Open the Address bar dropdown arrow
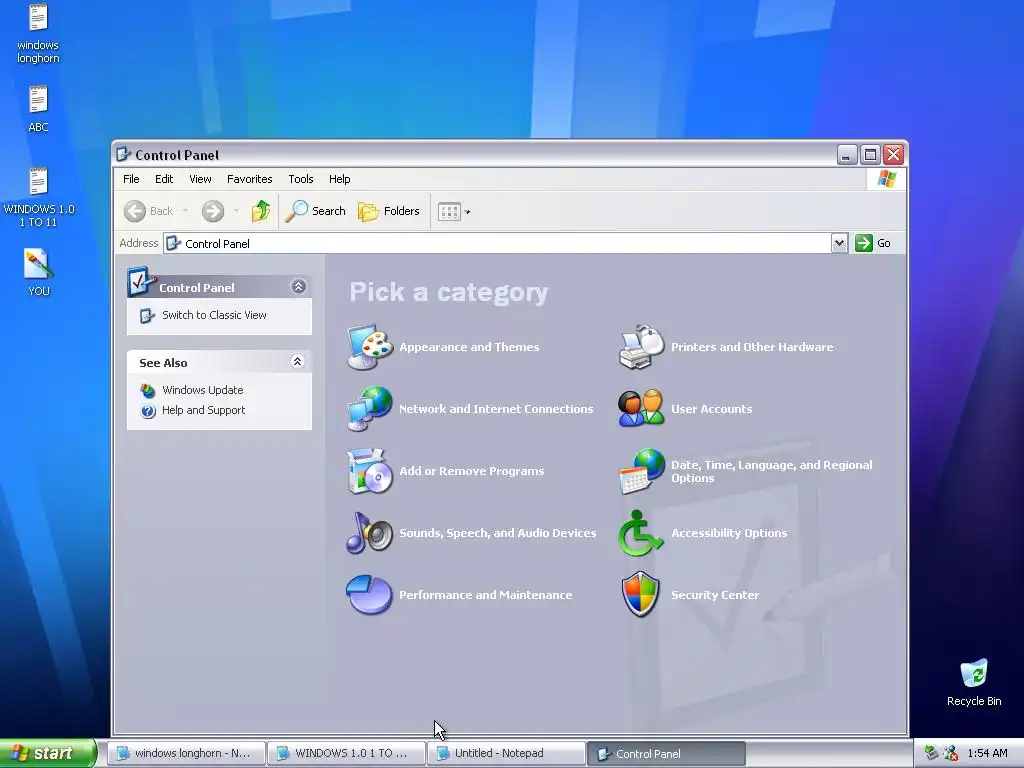This screenshot has height=768, width=1024. pyautogui.click(x=839, y=243)
